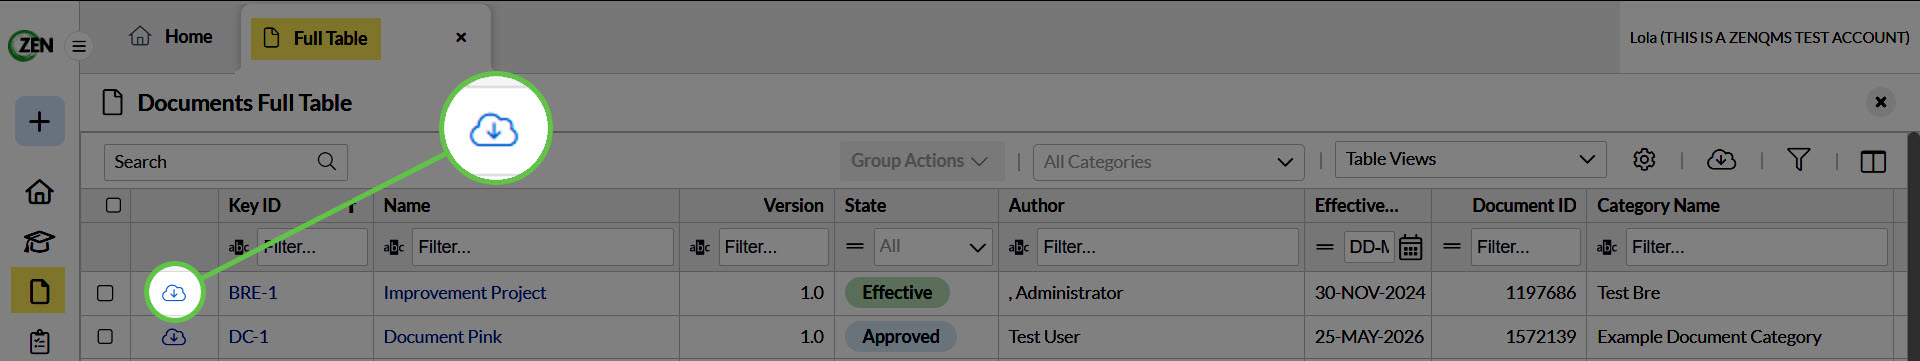Viewport: 1920px width, 361px height.
Task: Open the DC-1 key link
Action: click(248, 337)
